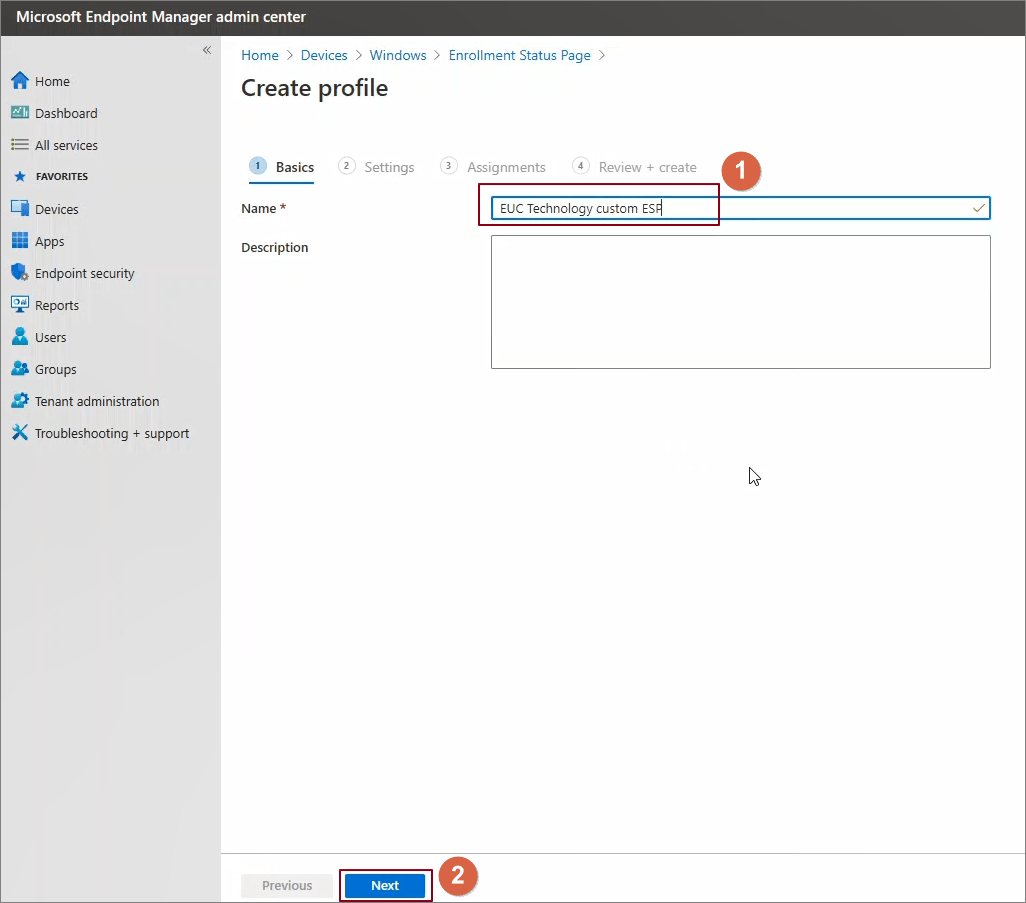Click the Favorites star icon

click(x=20, y=177)
